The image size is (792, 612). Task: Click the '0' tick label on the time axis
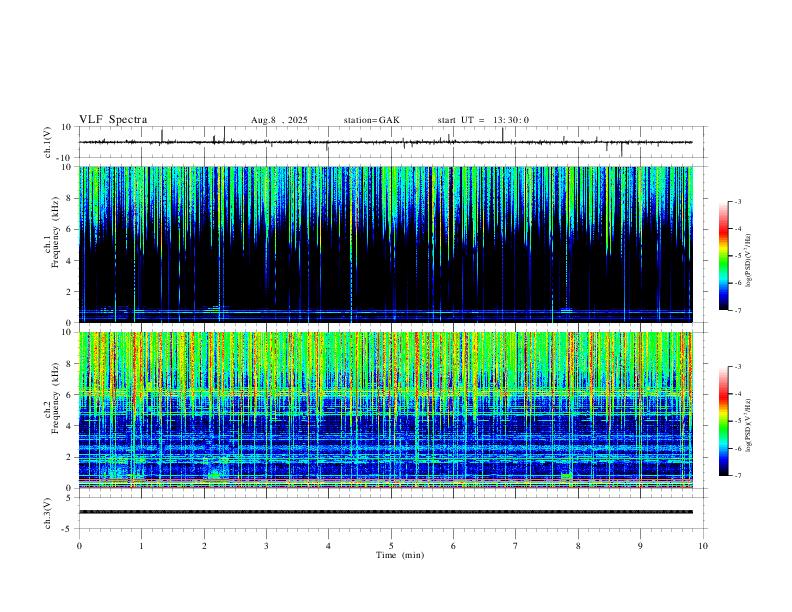(x=79, y=546)
